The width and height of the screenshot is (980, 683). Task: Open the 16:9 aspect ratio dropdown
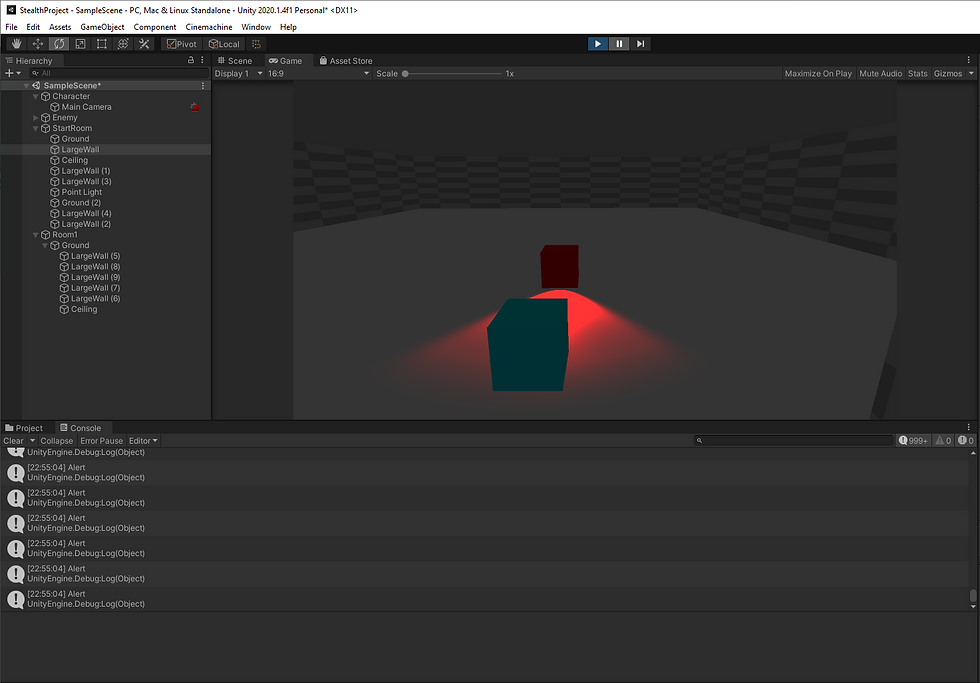(x=319, y=74)
